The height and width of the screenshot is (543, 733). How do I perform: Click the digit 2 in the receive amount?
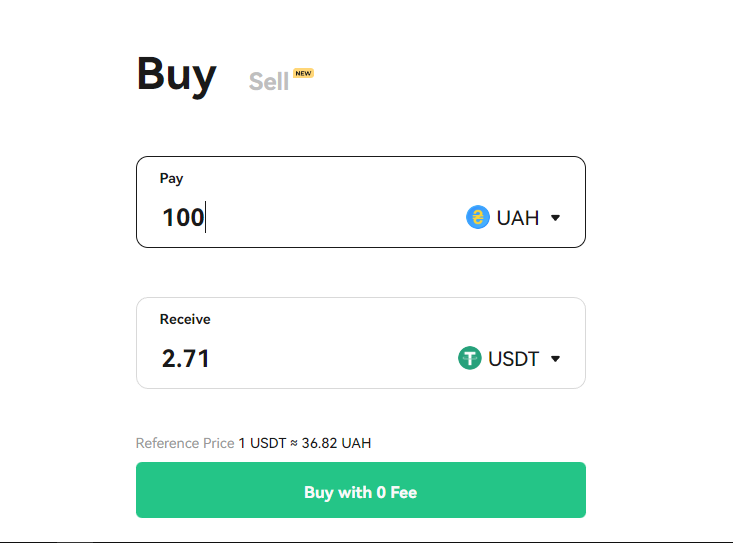tap(169, 358)
